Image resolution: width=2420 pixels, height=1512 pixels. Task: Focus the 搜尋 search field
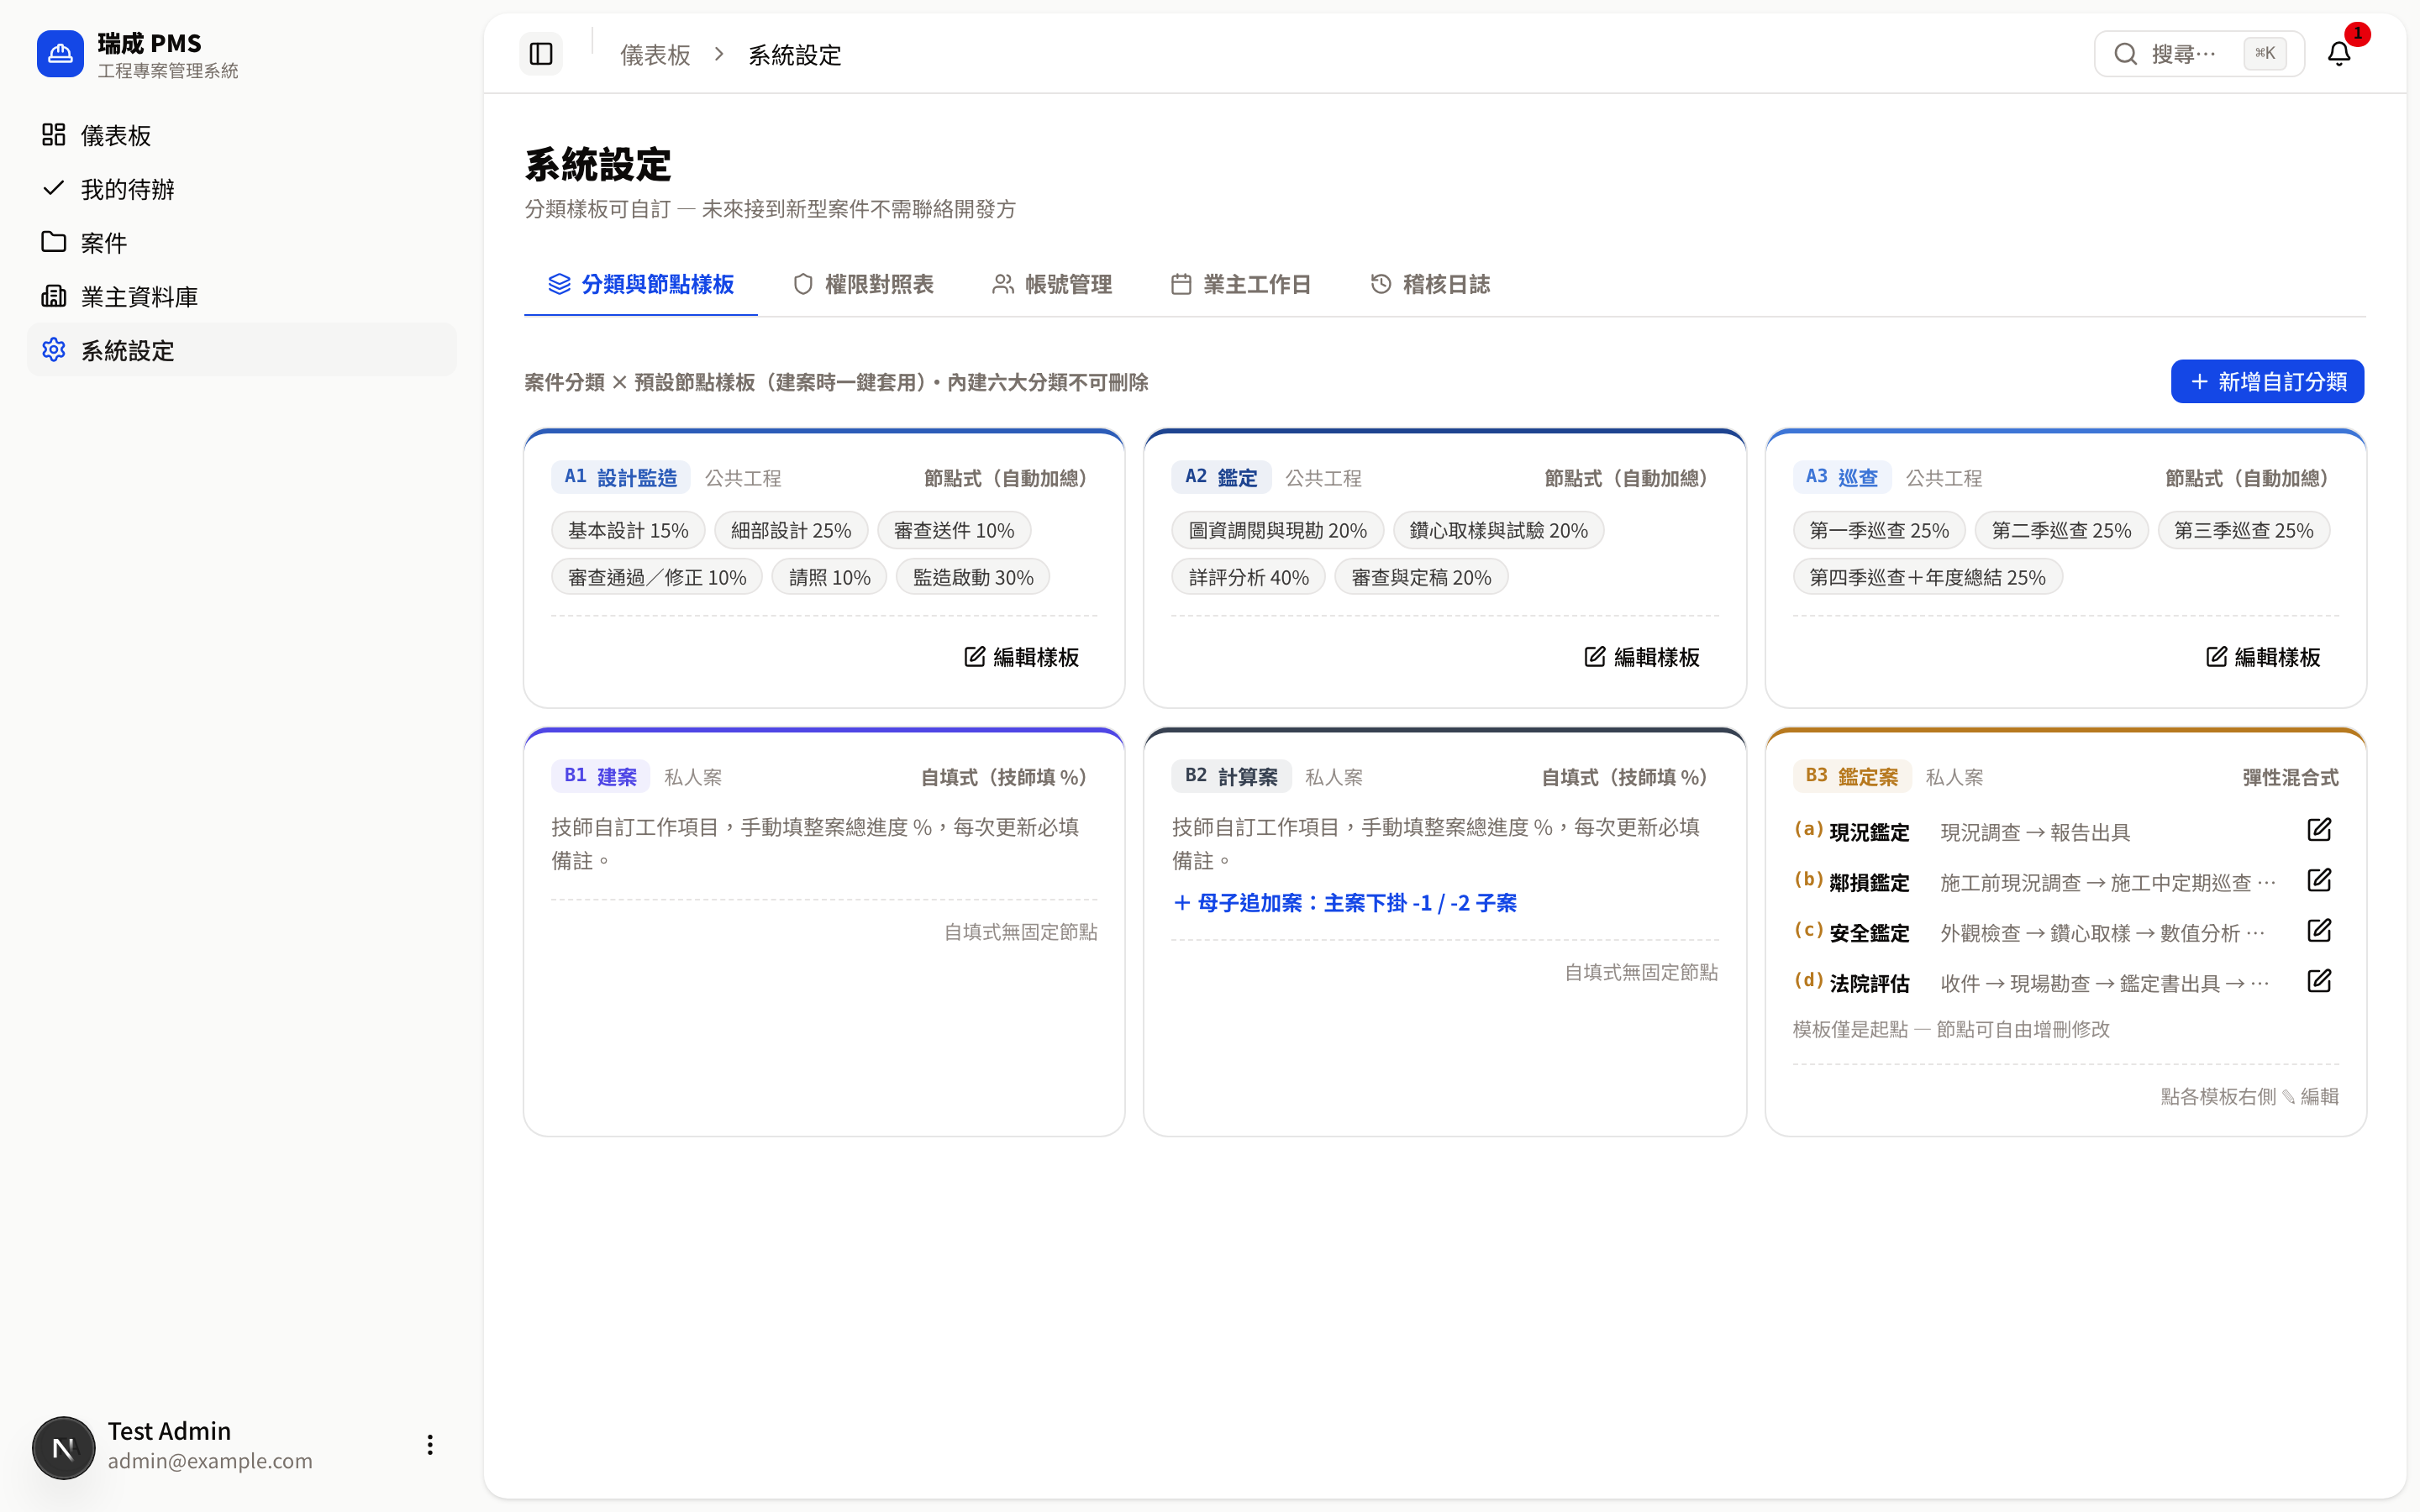point(2199,54)
